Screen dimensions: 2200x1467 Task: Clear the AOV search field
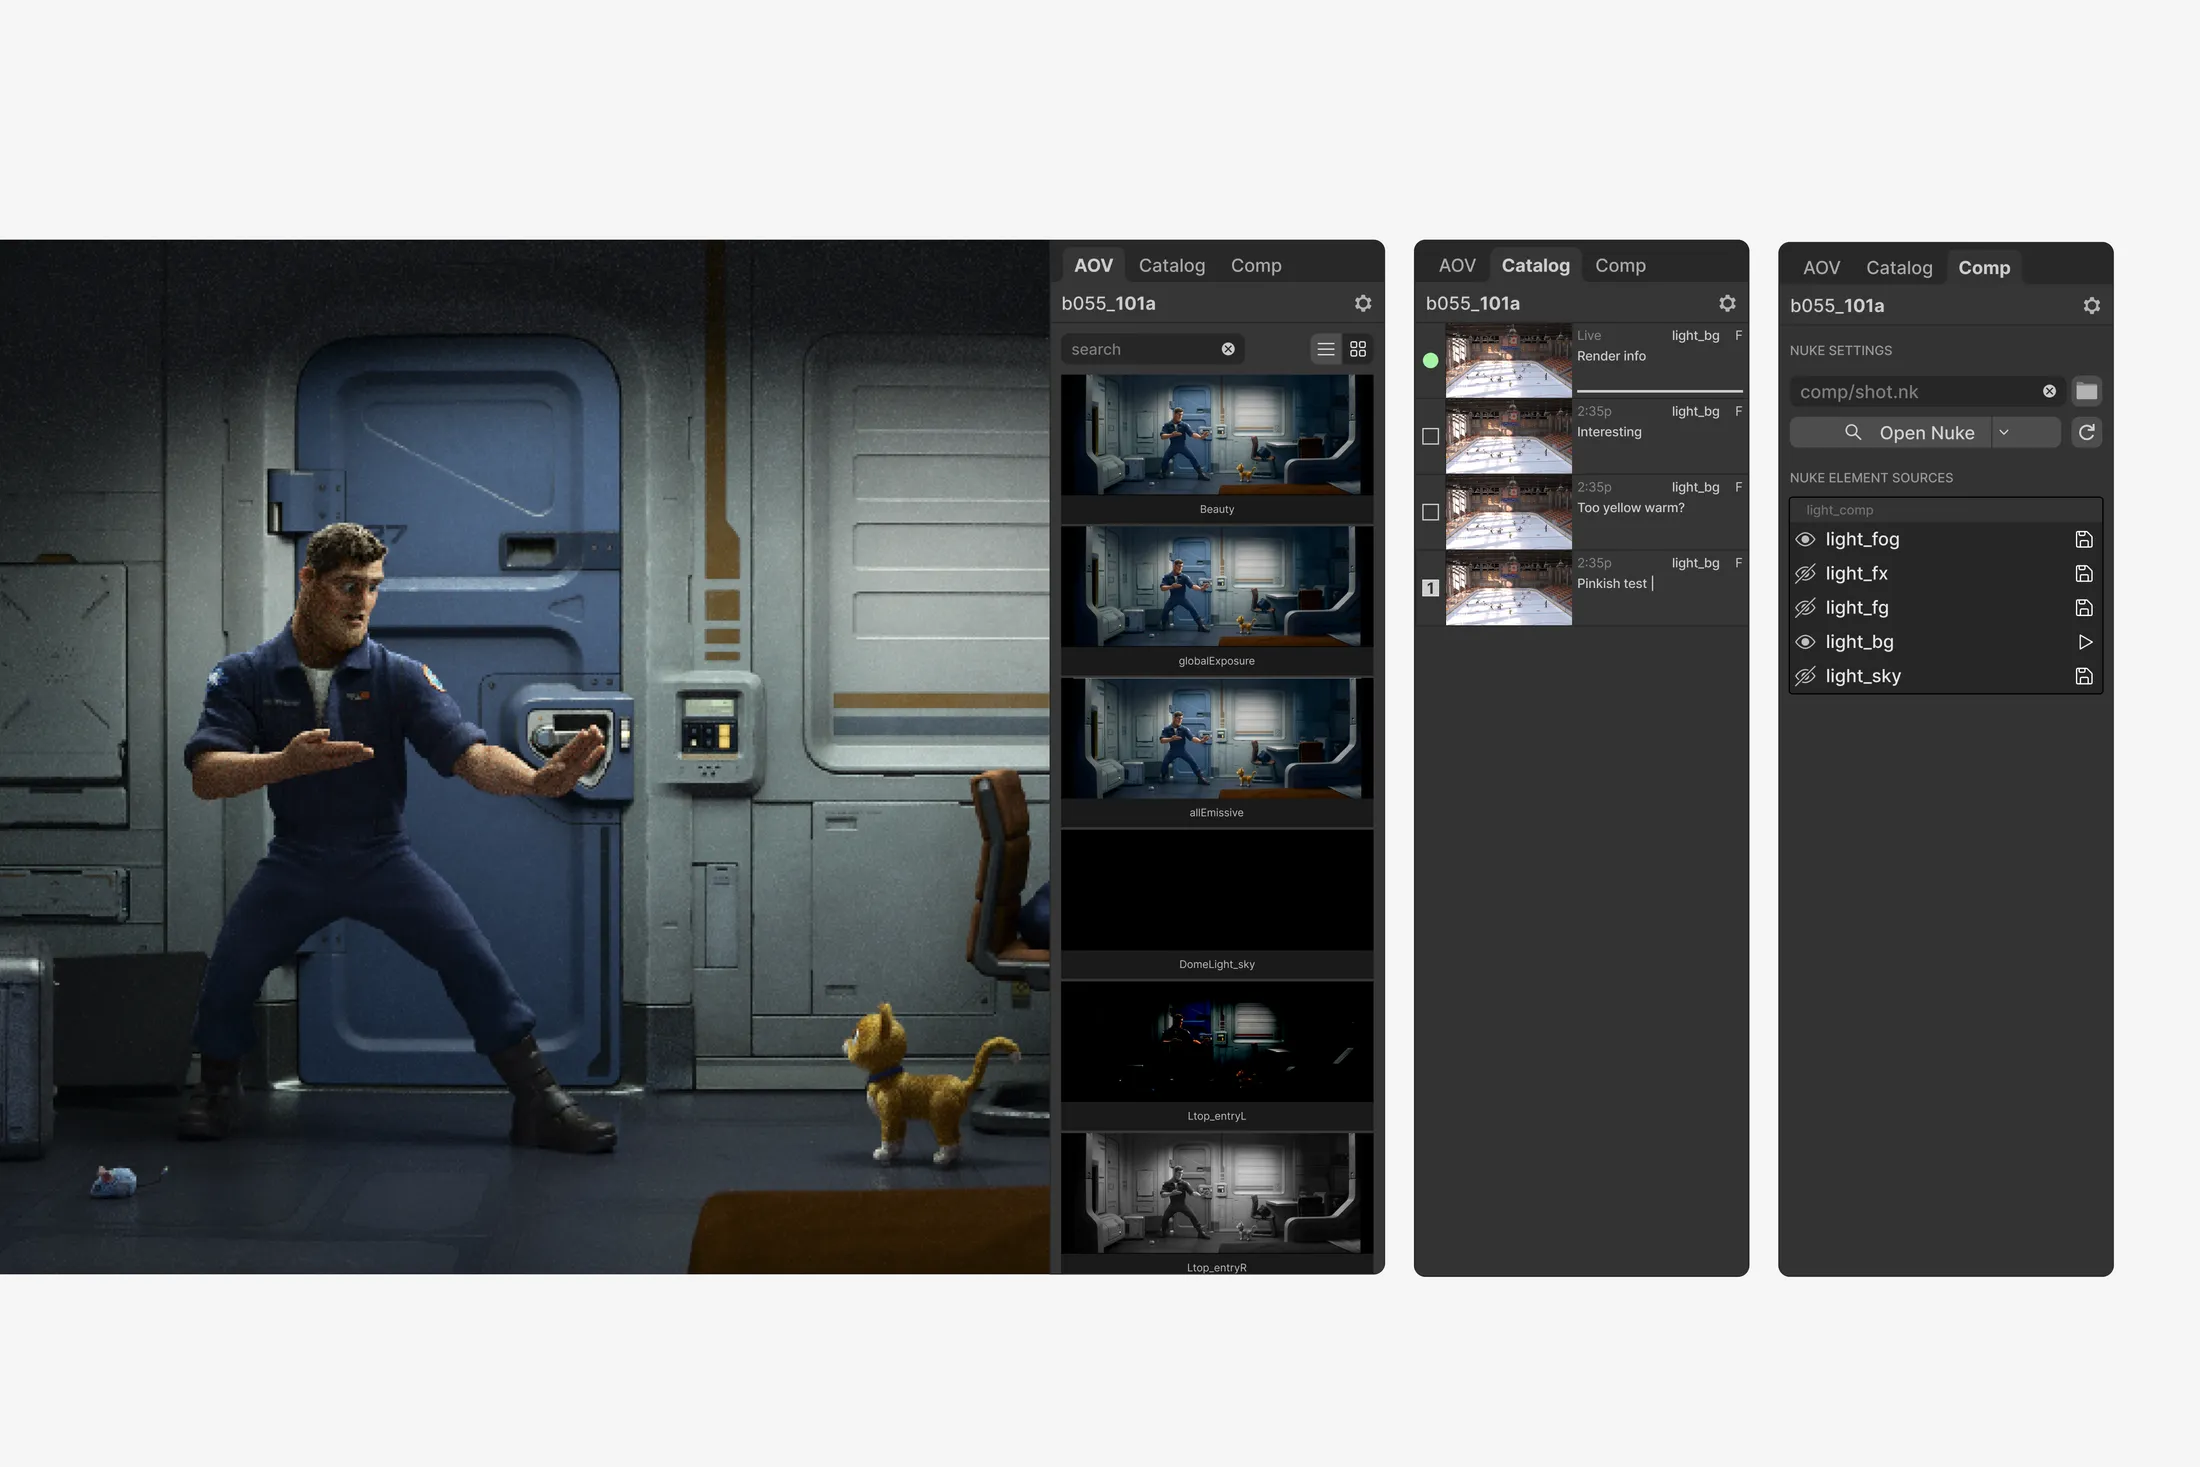[x=1228, y=349]
